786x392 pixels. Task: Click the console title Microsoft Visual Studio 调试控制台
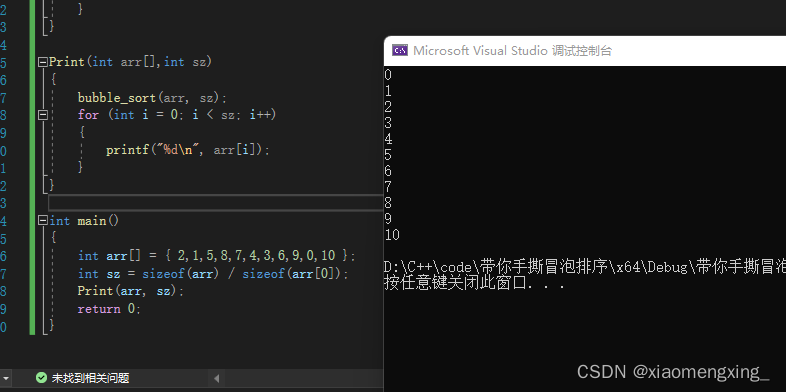(512, 51)
